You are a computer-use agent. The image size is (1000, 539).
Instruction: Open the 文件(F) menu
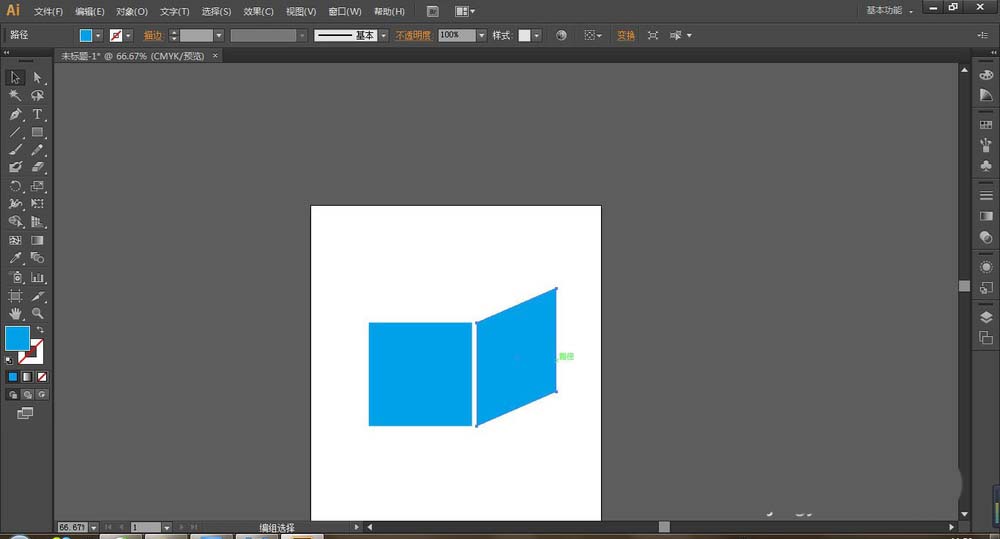(x=48, y=11)
